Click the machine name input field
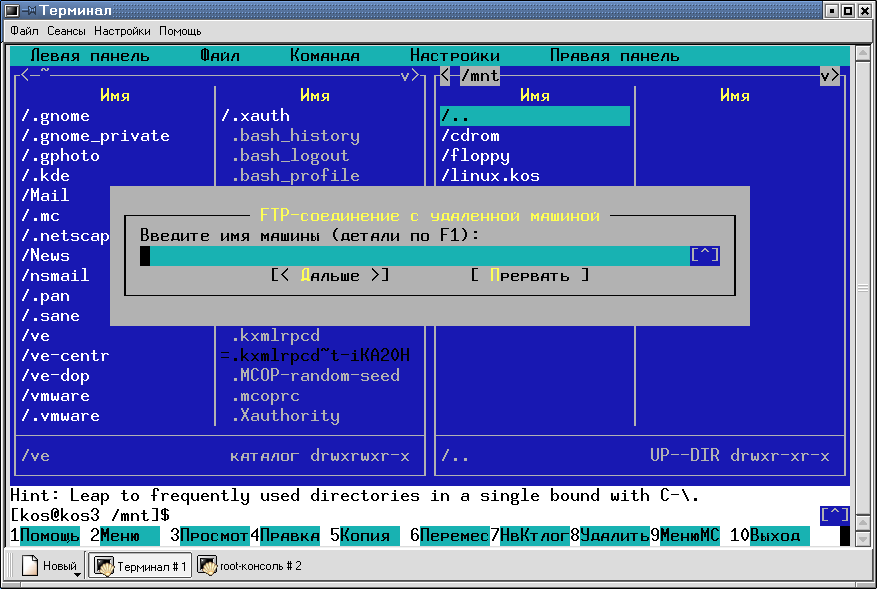 point(415,256)
